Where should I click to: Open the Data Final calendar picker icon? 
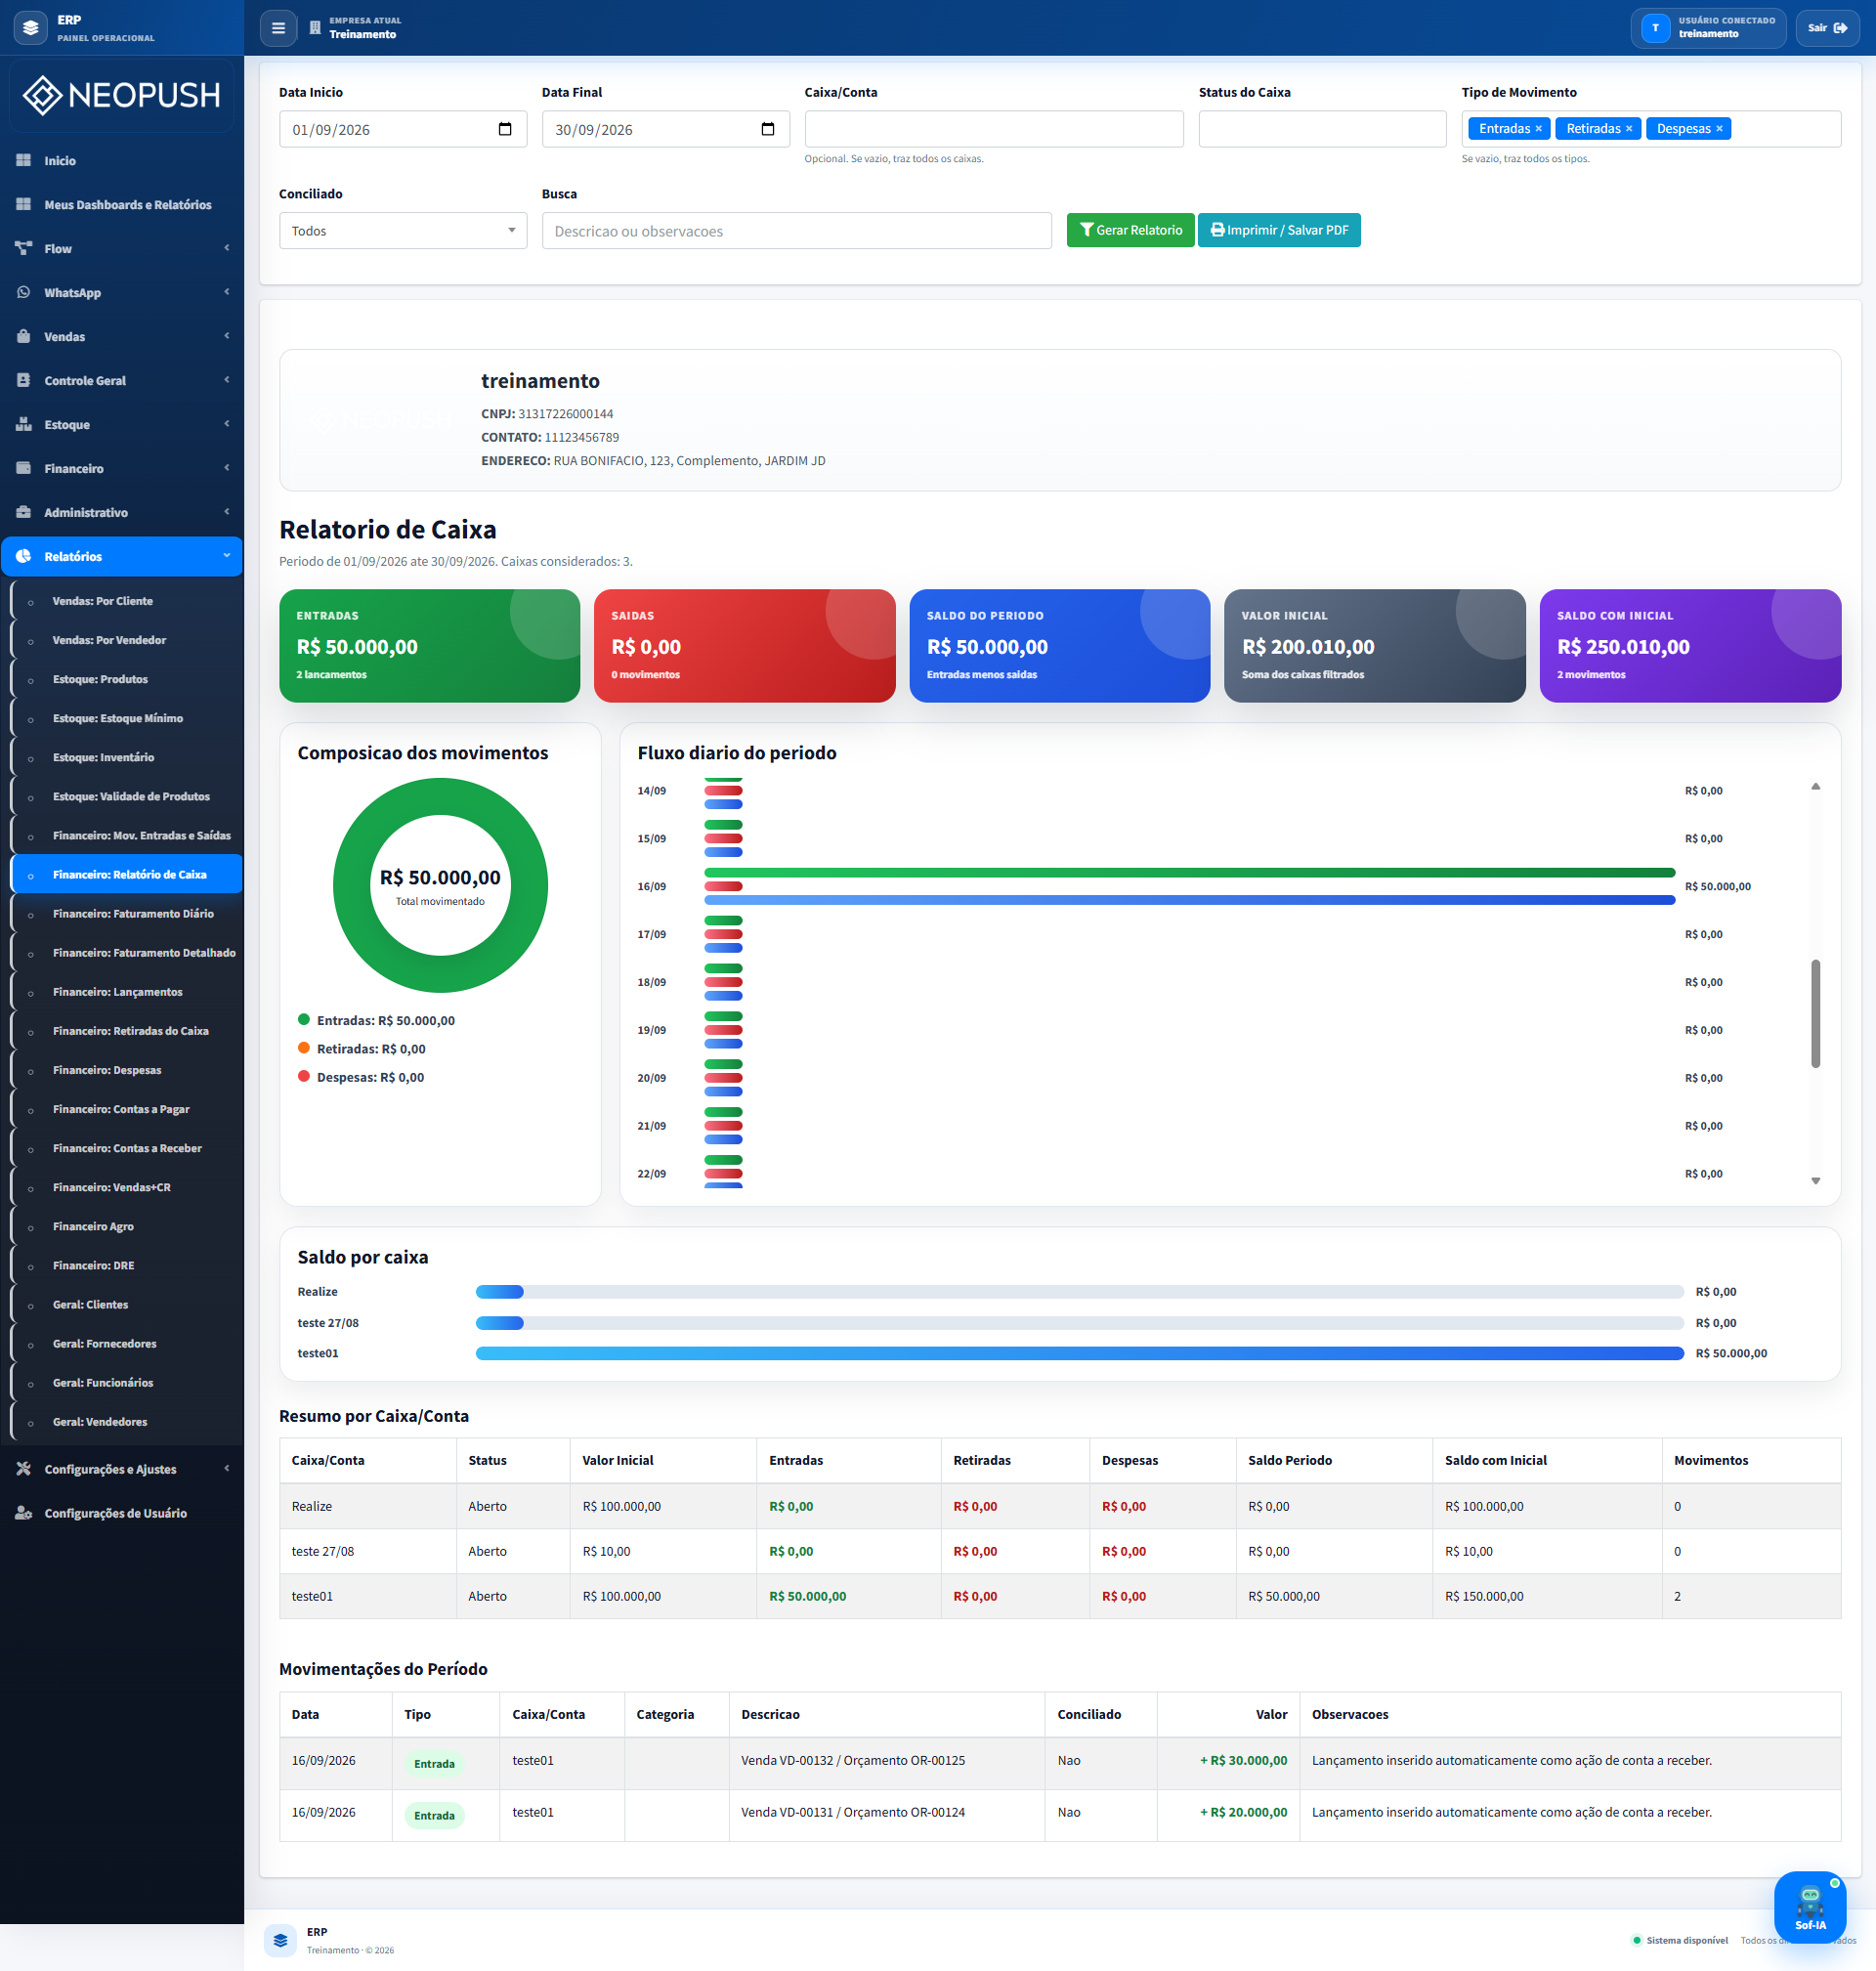pyautogui.click(x=768, y=129)
